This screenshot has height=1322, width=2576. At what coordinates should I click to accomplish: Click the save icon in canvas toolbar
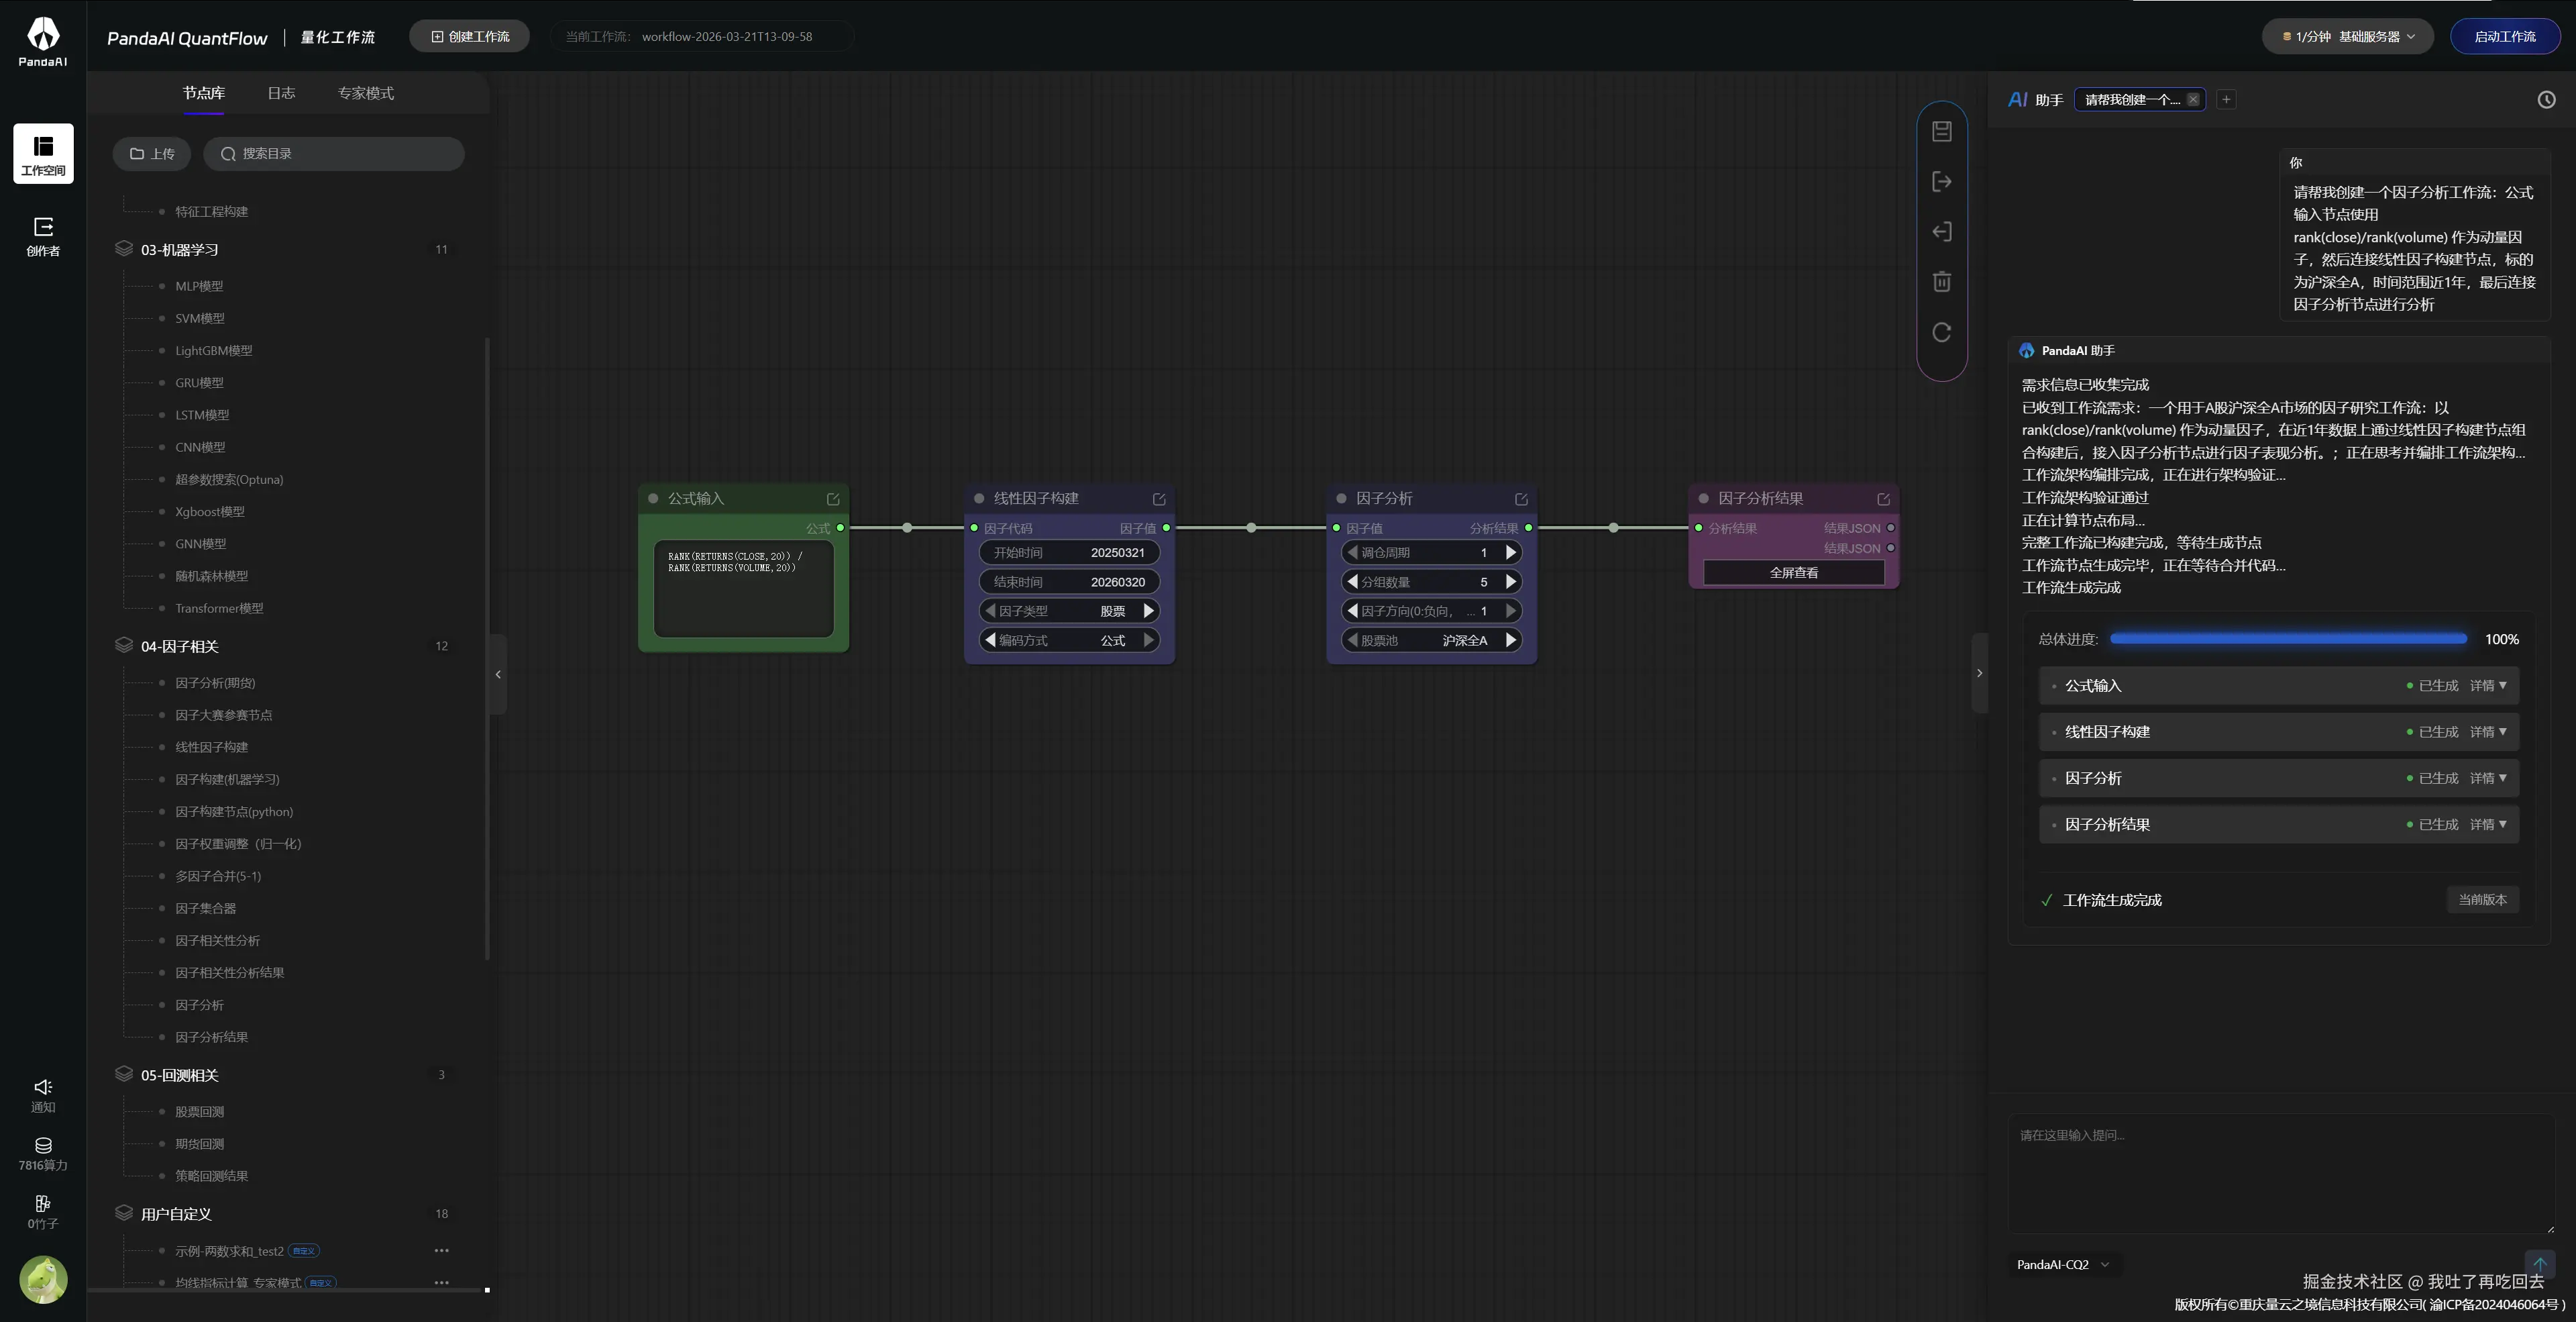[1941, 132]
